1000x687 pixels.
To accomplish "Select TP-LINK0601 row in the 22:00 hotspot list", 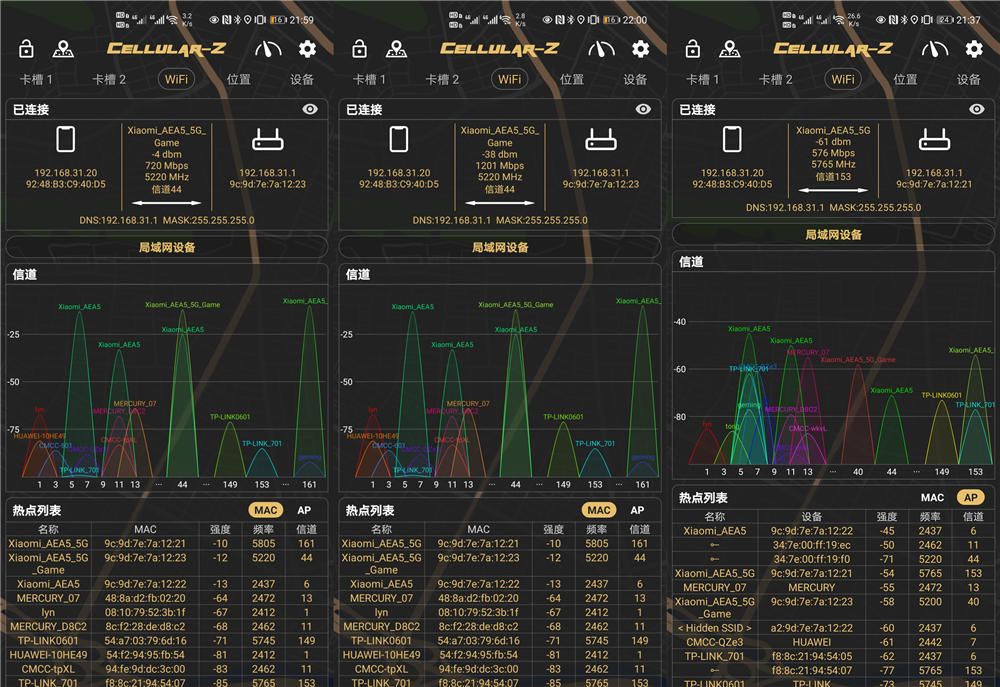I will click(500, 640).
